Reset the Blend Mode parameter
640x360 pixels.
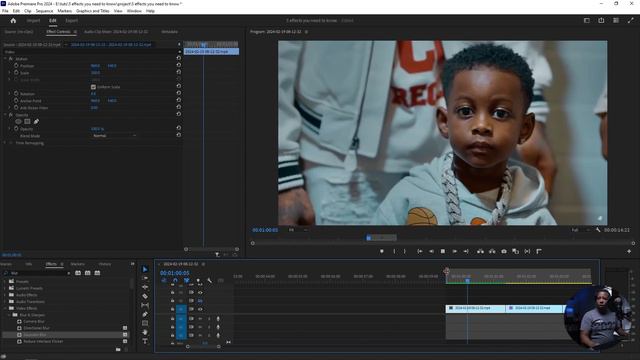pyautogui.click(x=178, y=135)
